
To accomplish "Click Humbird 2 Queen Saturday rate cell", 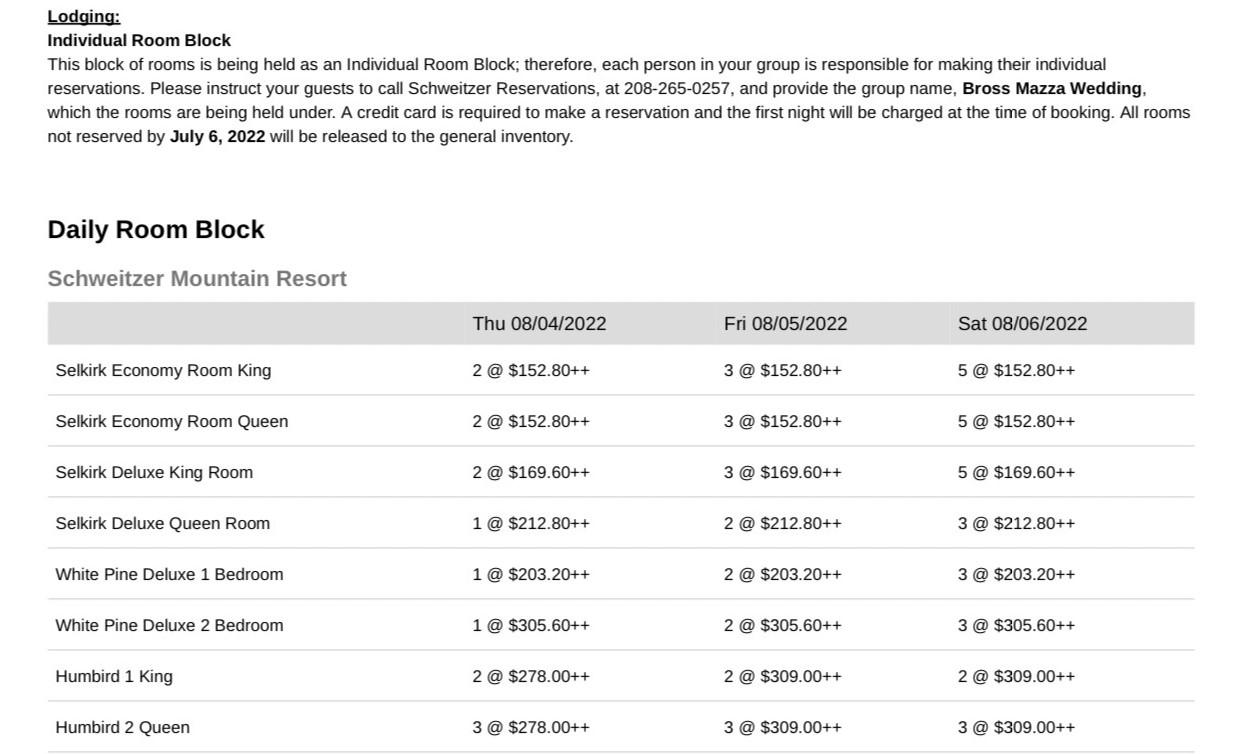I will tap(1016, 728).
